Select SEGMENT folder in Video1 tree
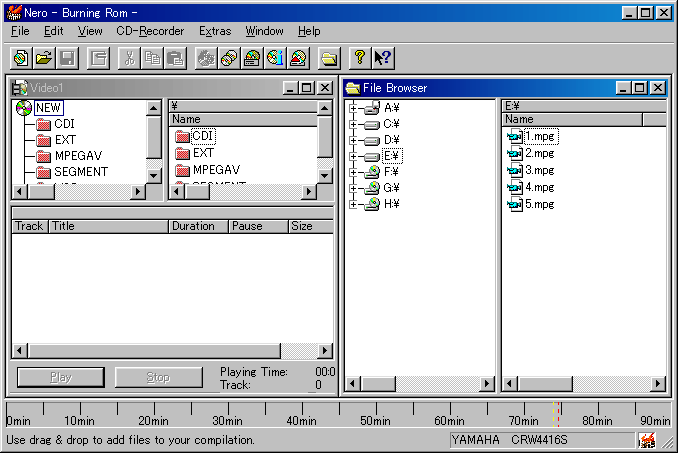This screenshot has height=453, width=678. [81, 172]
